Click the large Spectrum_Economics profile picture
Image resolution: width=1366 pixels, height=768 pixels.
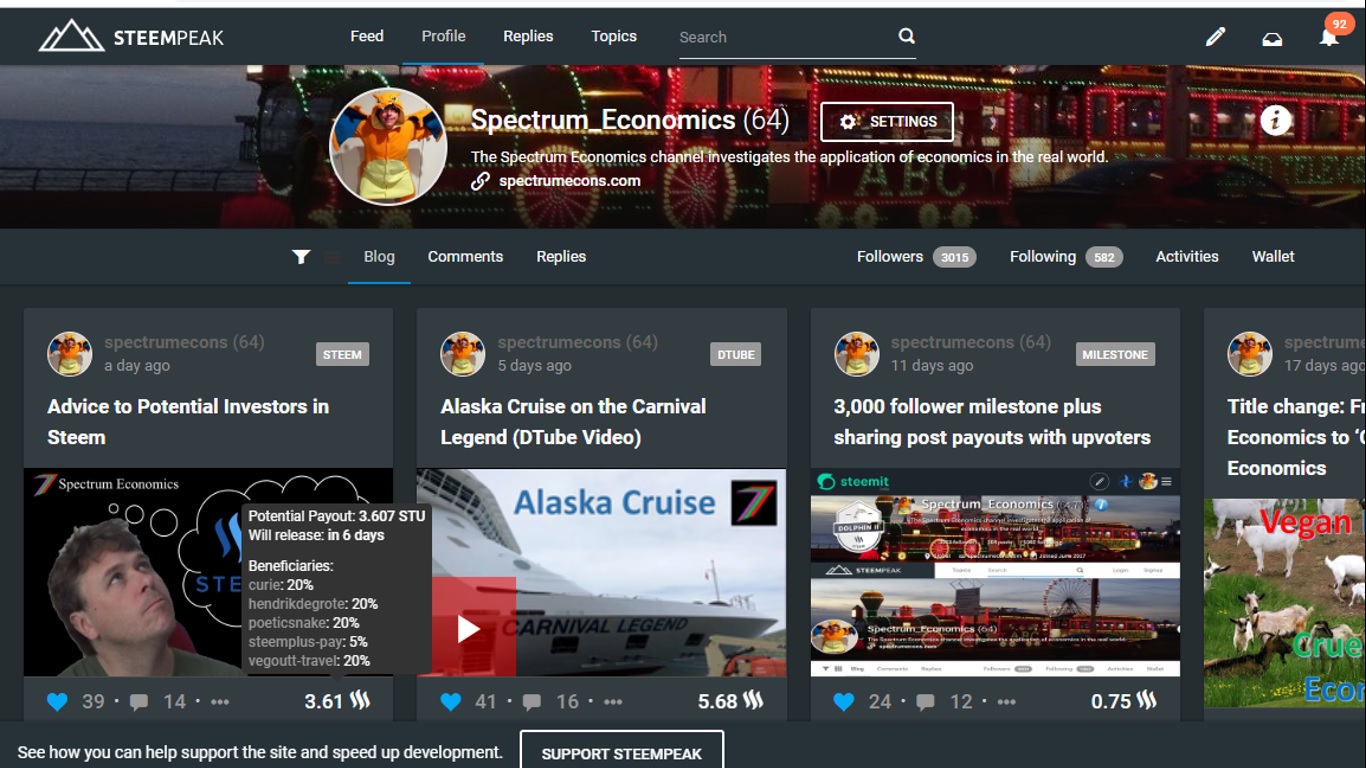click(x=389, y=146)
